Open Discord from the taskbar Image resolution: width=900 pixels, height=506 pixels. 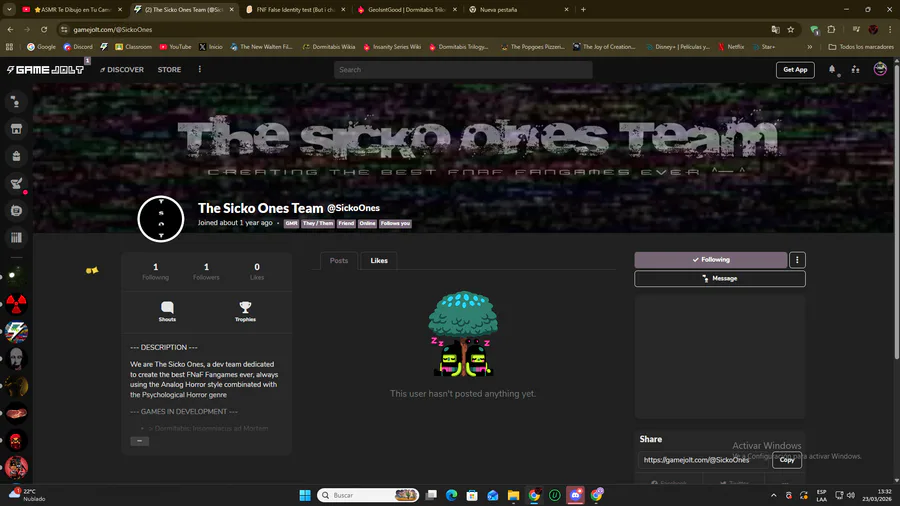pos(575,495)
